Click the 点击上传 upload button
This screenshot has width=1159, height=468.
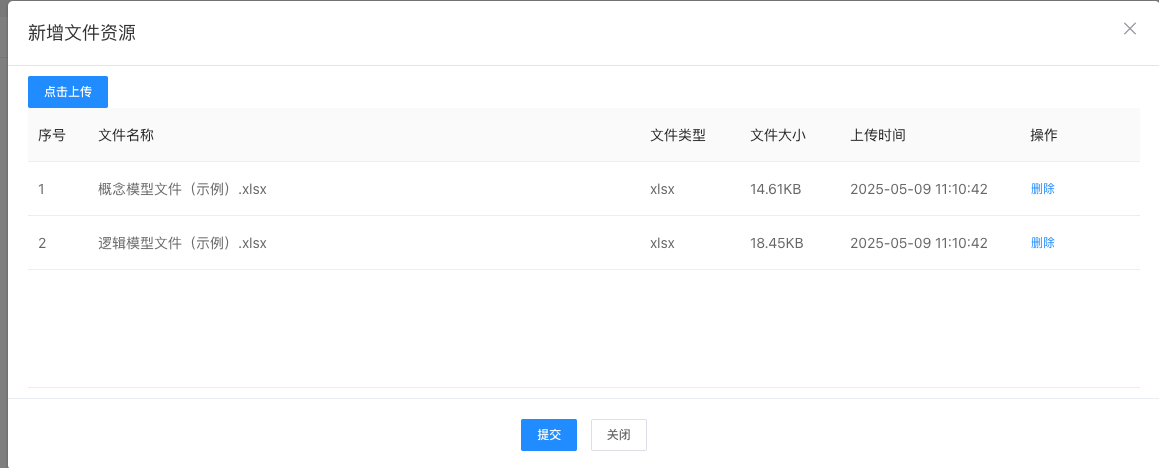tap(68, 91)
